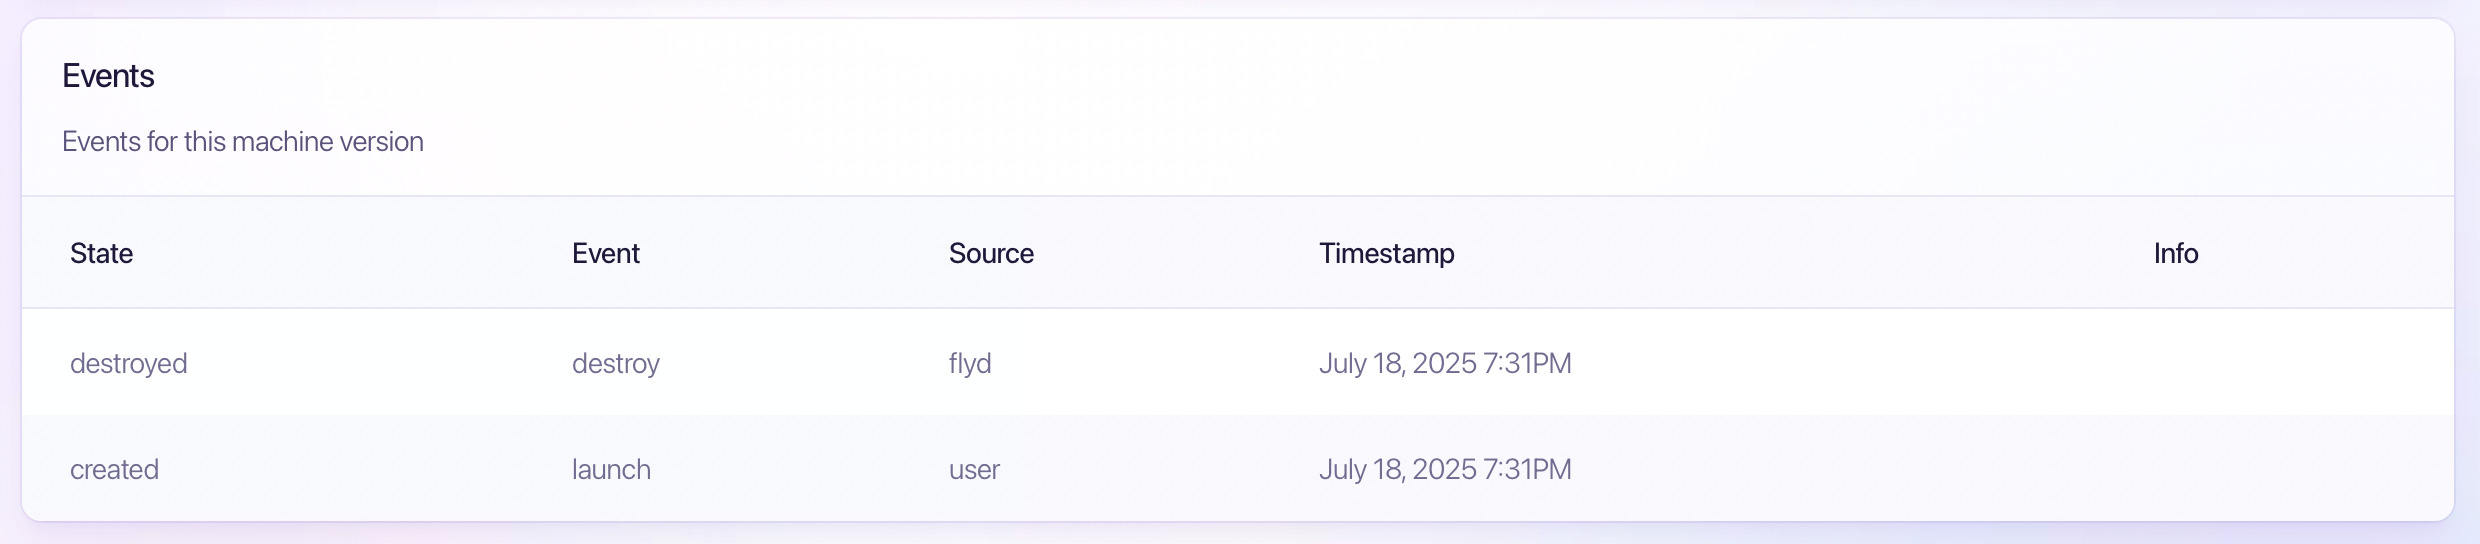Click the 'created' state cell

(x=114, y=469)
